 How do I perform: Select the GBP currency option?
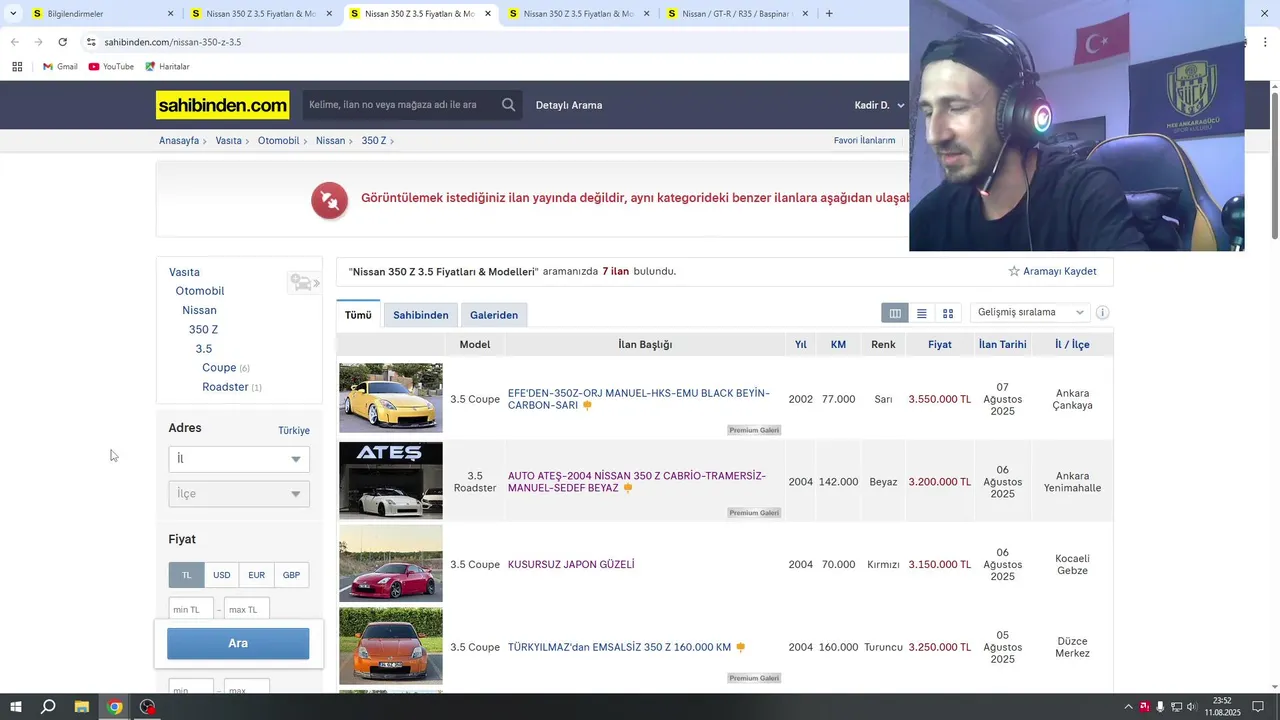tap(291, 575)
